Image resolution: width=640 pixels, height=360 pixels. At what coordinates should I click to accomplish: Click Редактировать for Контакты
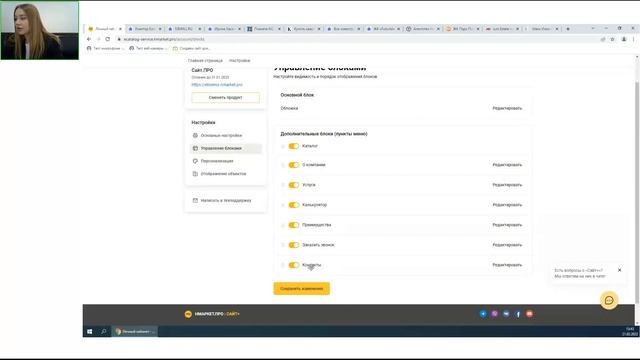click(x=507, y=265)
